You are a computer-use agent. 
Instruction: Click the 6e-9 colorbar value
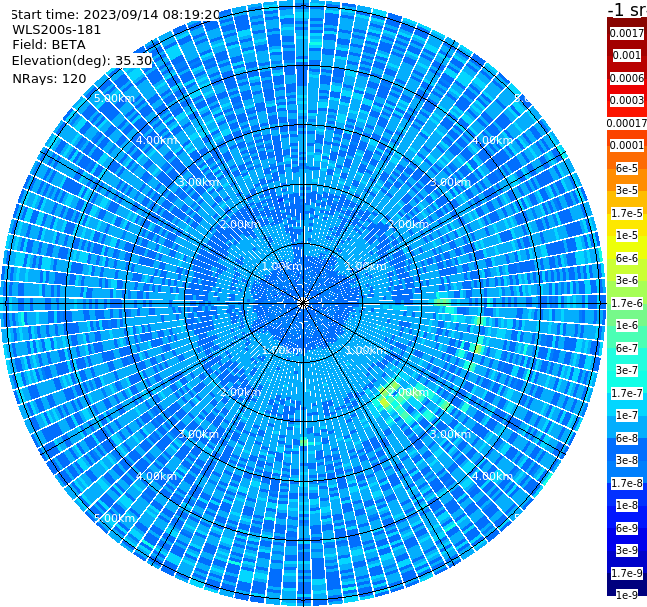click(x=627, y=528)
